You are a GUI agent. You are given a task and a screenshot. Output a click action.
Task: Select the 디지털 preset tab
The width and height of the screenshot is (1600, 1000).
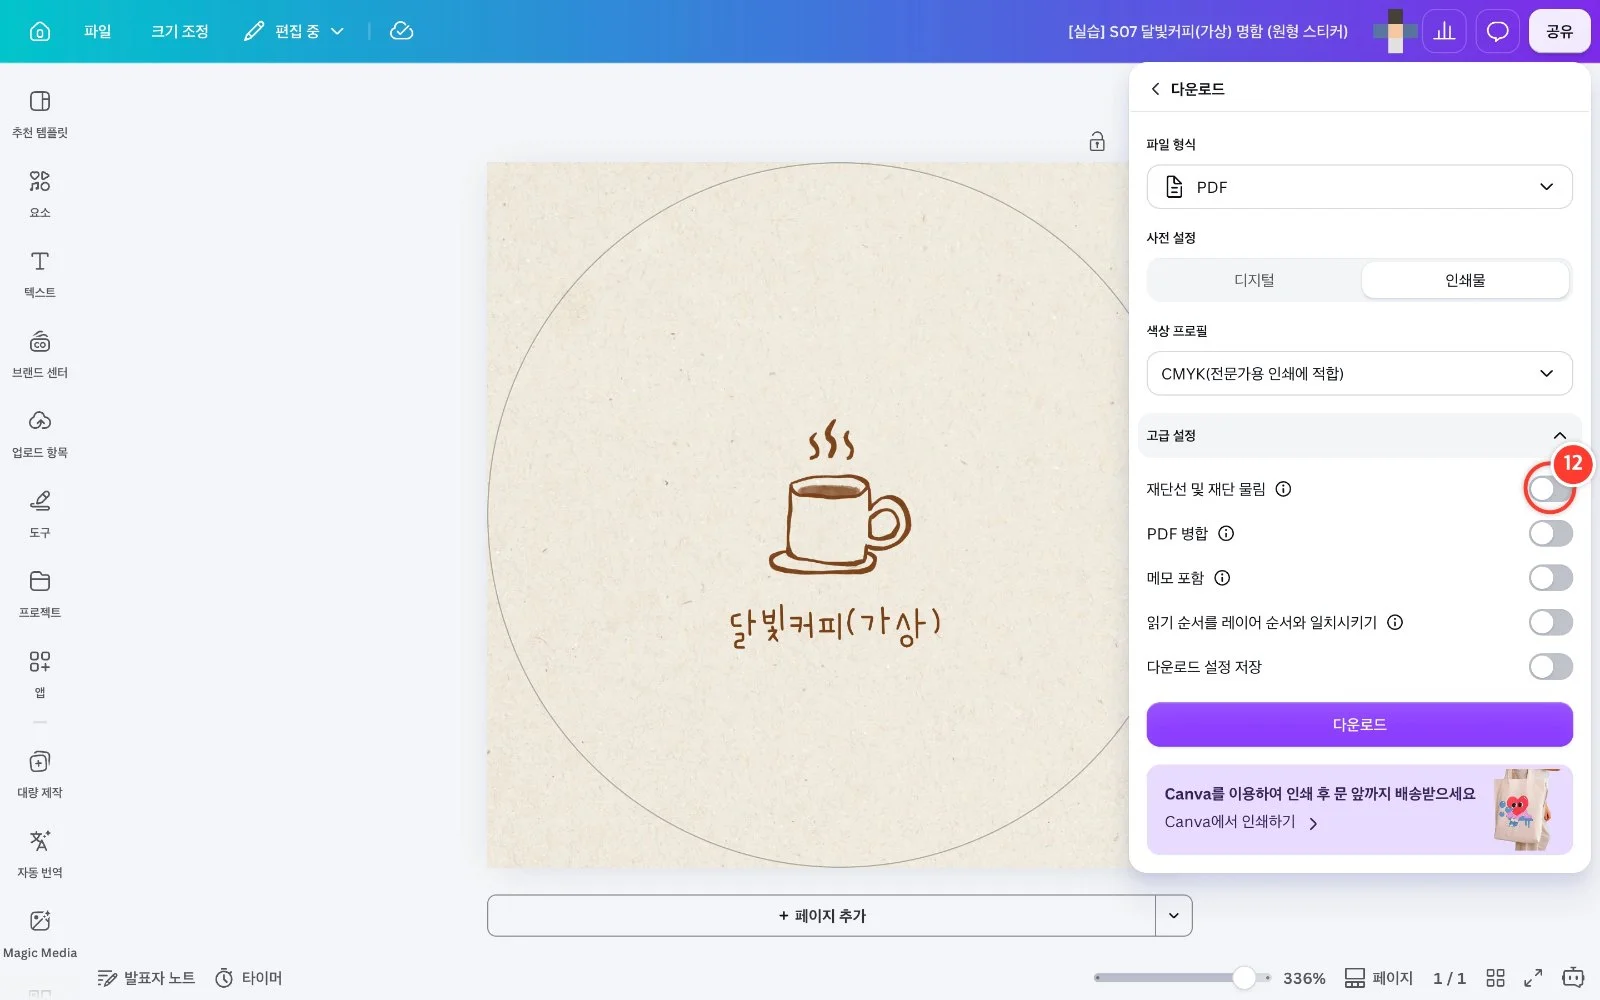[1254, 280]
